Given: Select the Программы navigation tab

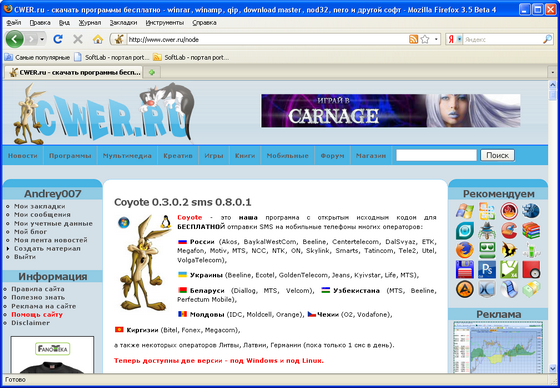Looking at the screenshot, I should pos(70,155).
